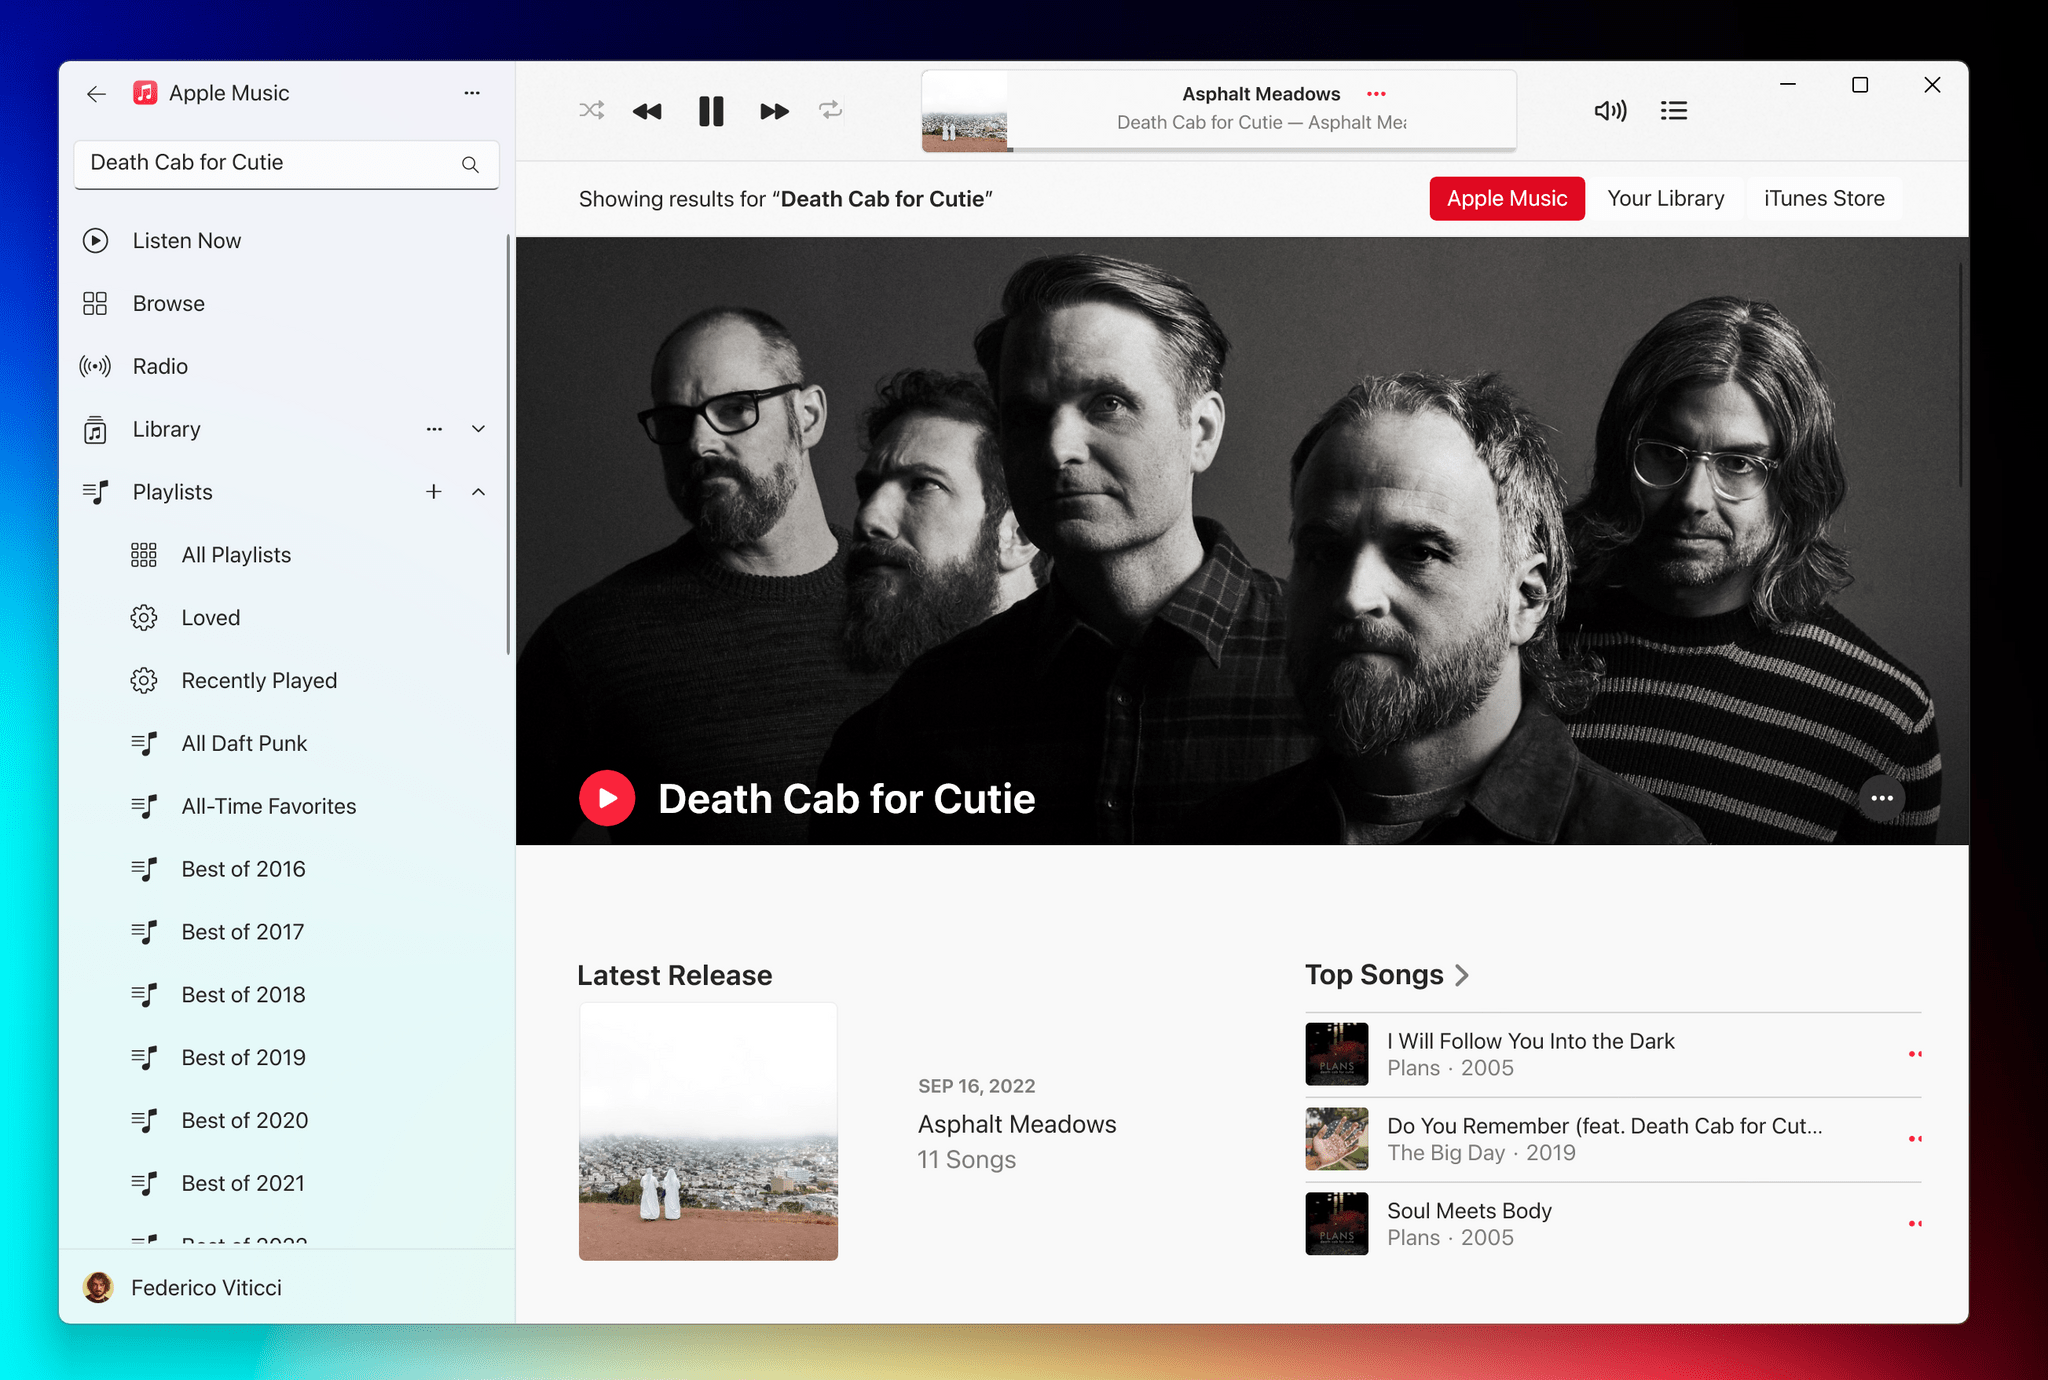This screenshot has height=1380, width=2048.
Task: Toggle repeat playback icon
Action: [832, 111]
